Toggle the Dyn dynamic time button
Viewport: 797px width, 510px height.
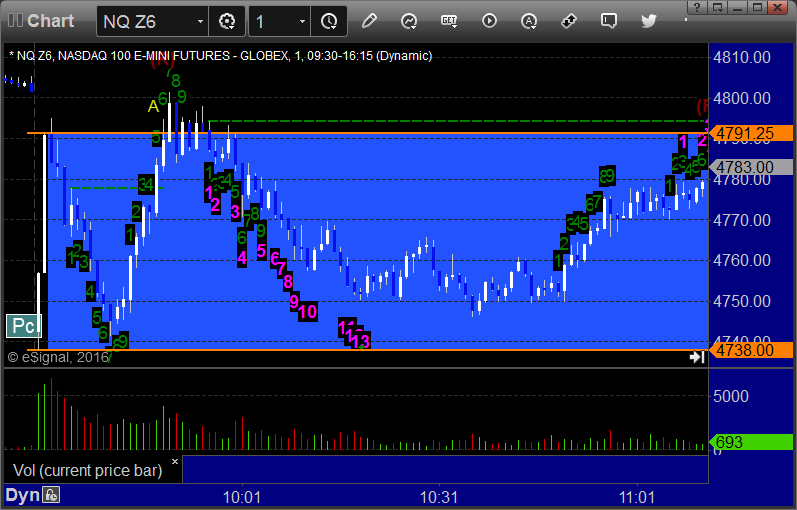coord(22,495)
